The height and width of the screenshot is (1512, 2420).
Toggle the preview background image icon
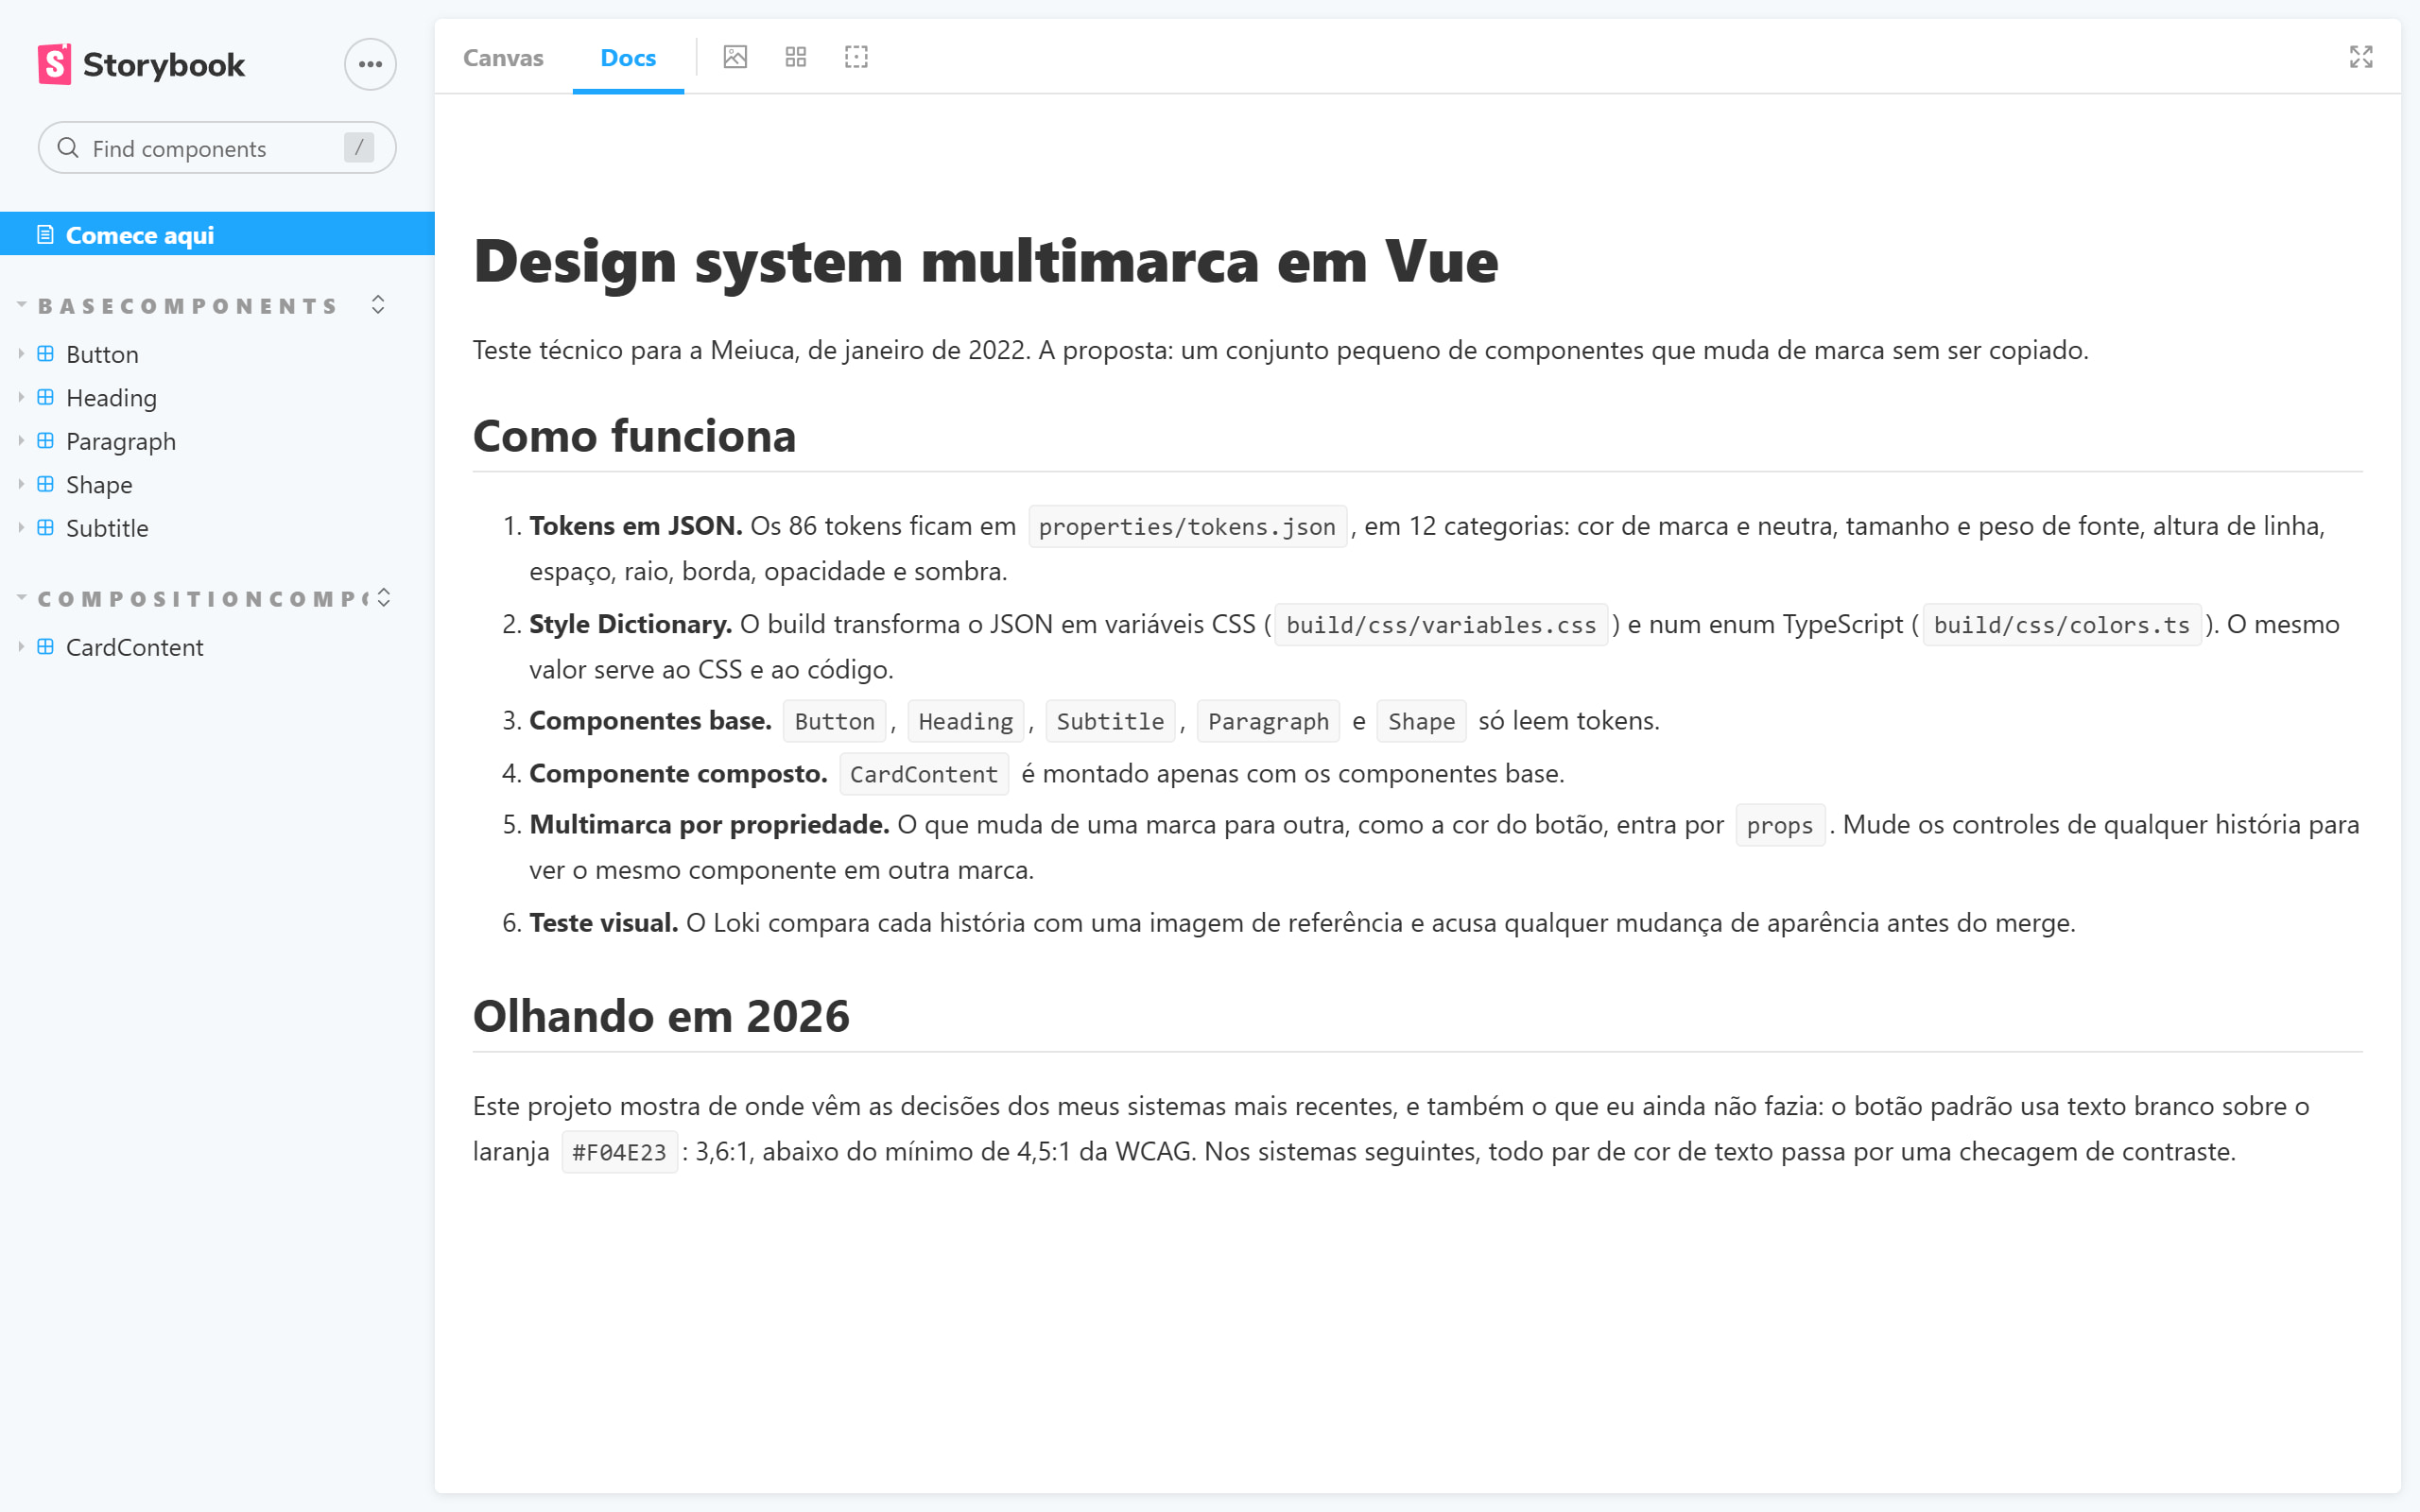[735, 57]
